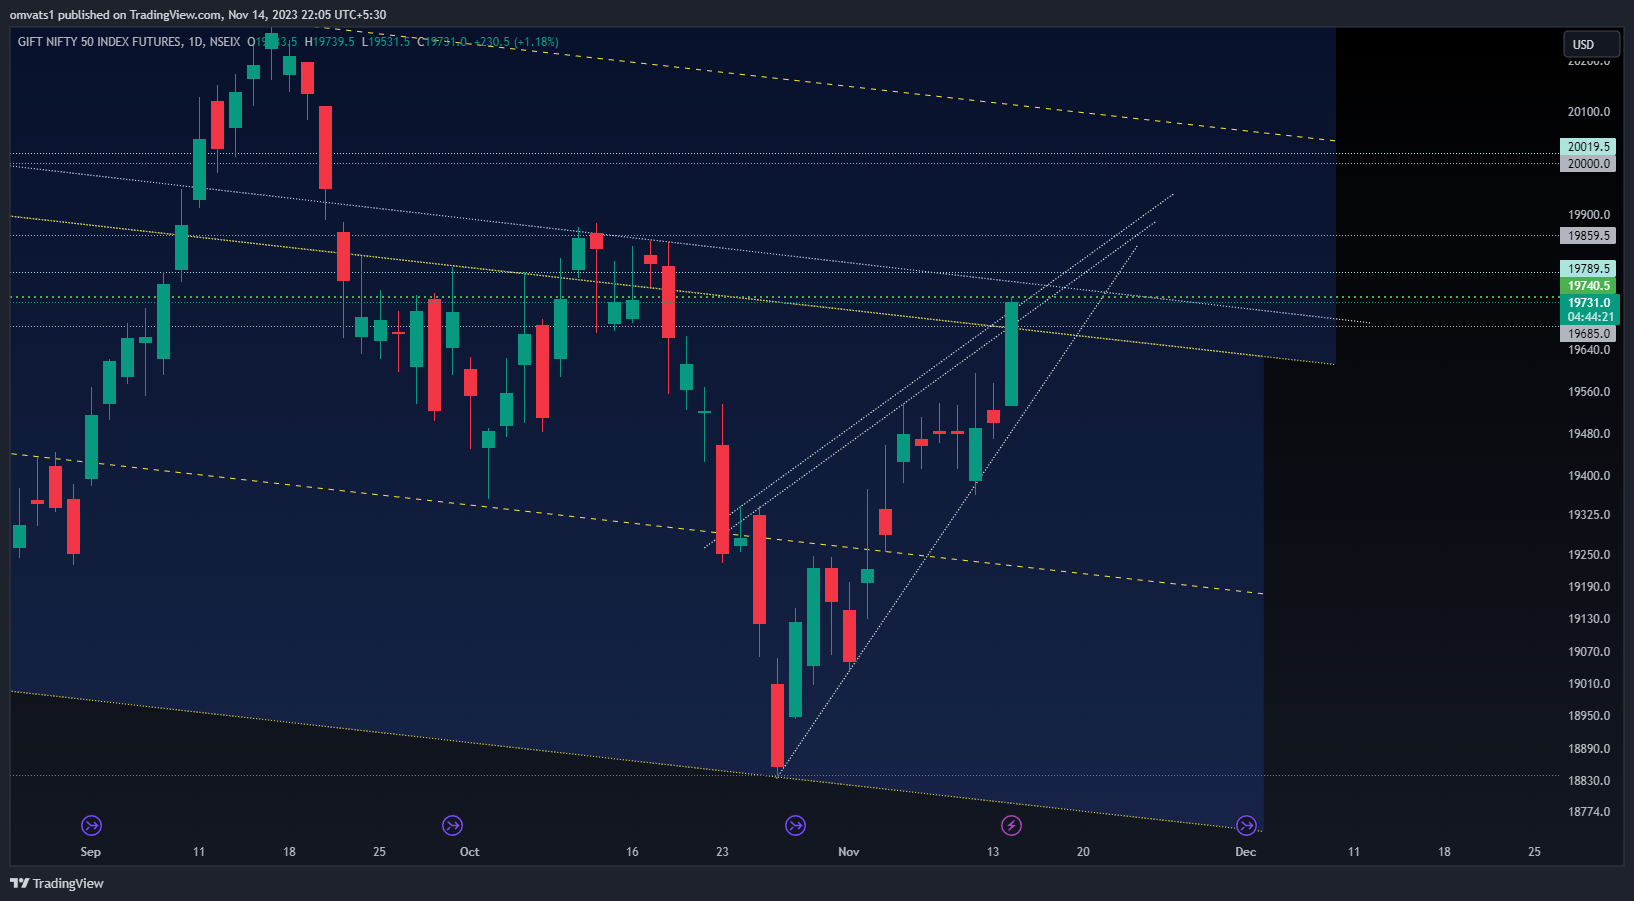The height and width of the screenshot is (901, 1634).
Task: Select the 19789.5 price label
Action: click(1588, 269)
